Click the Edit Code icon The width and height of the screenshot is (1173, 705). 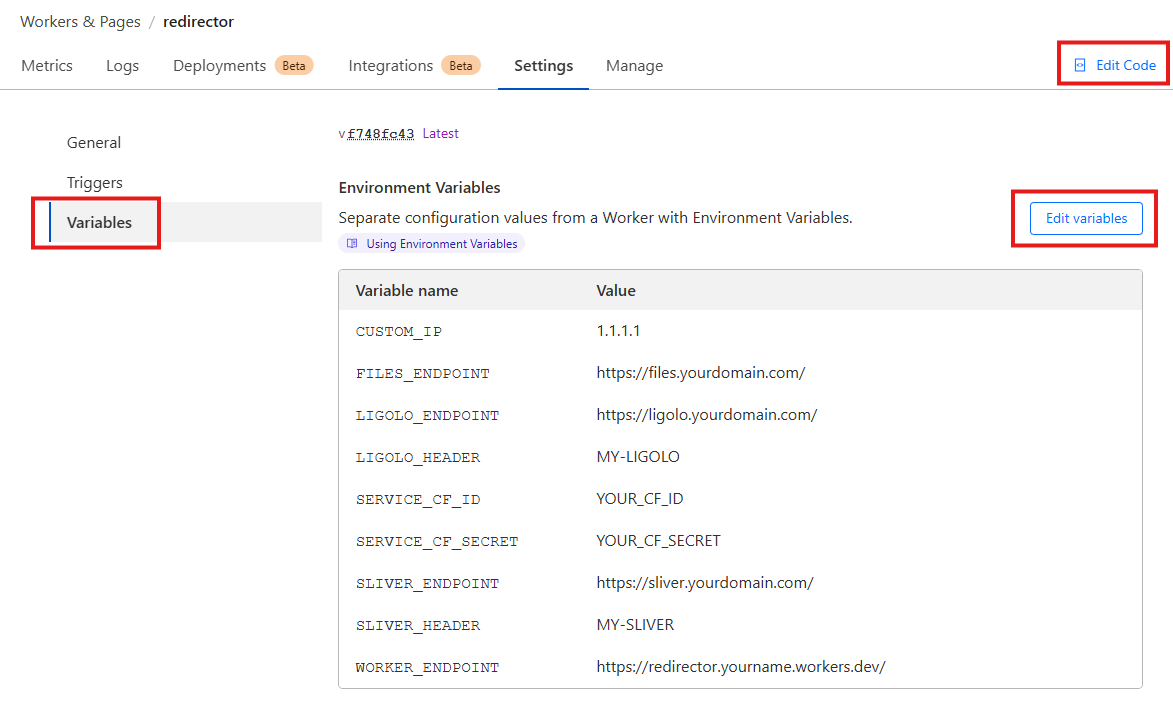1080,65
